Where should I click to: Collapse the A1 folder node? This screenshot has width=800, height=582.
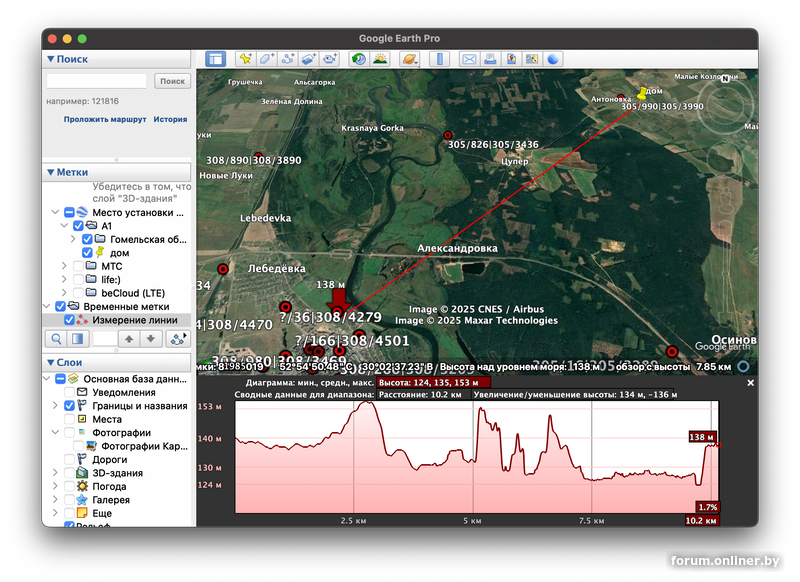(64, 225)
